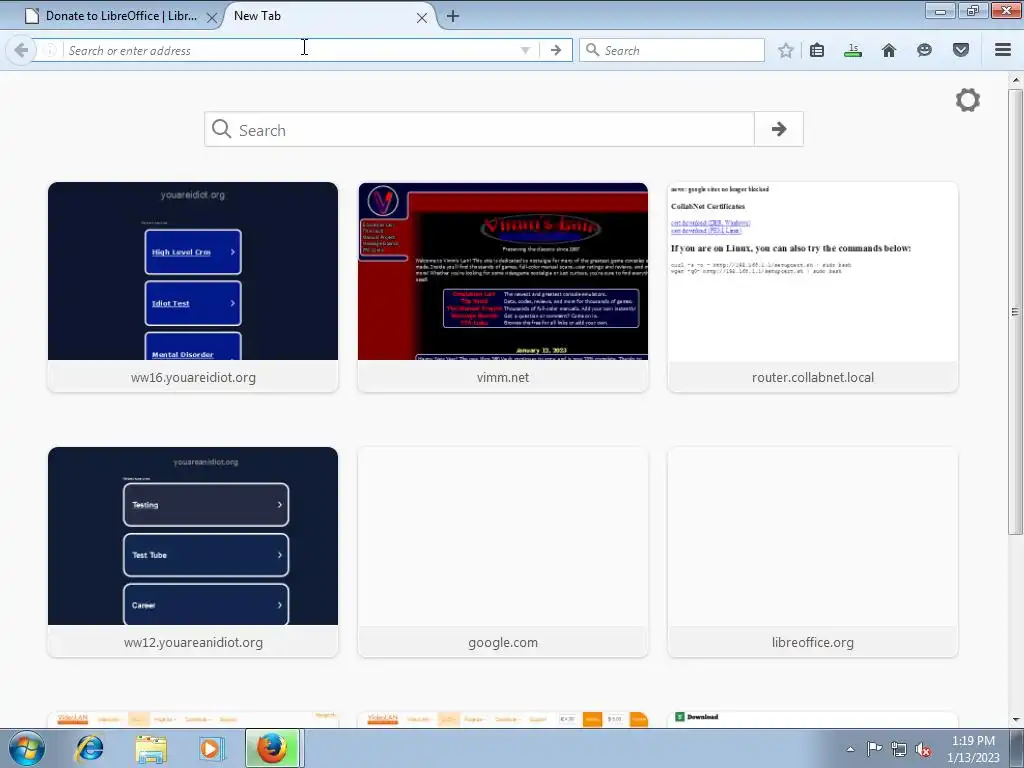1024x768 pixels.
Task: Click the toolbar Search box
Action: pos(671,50)
